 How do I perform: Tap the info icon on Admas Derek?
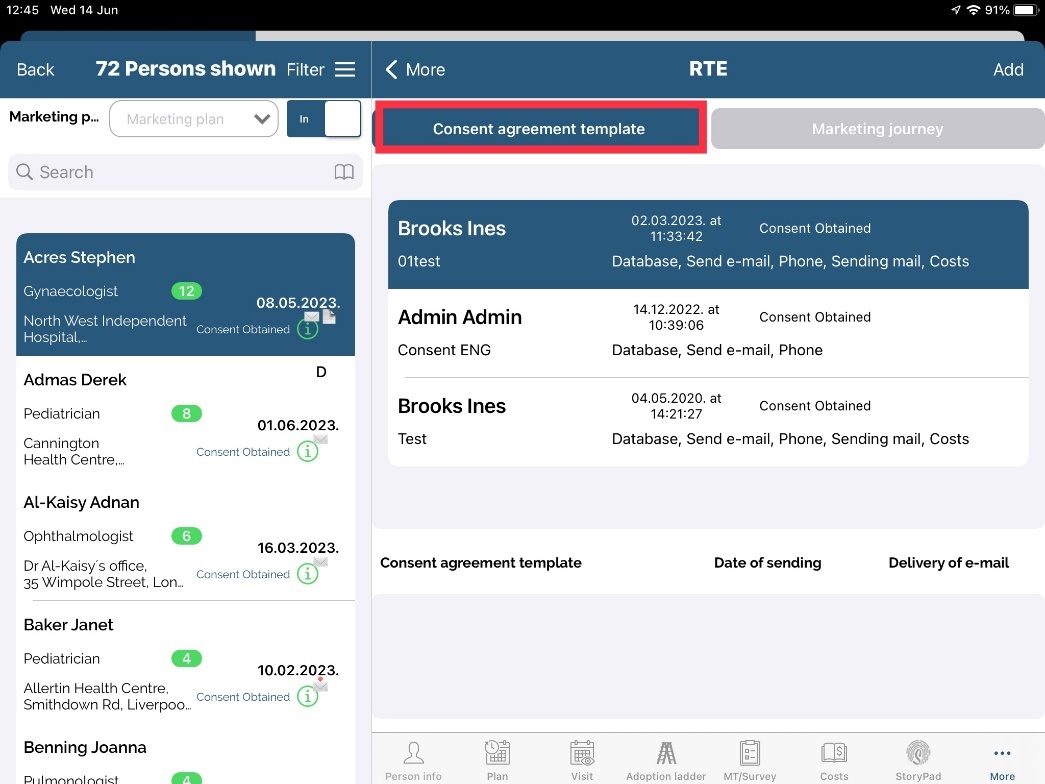pyautogui.click(x=308, y=452)
